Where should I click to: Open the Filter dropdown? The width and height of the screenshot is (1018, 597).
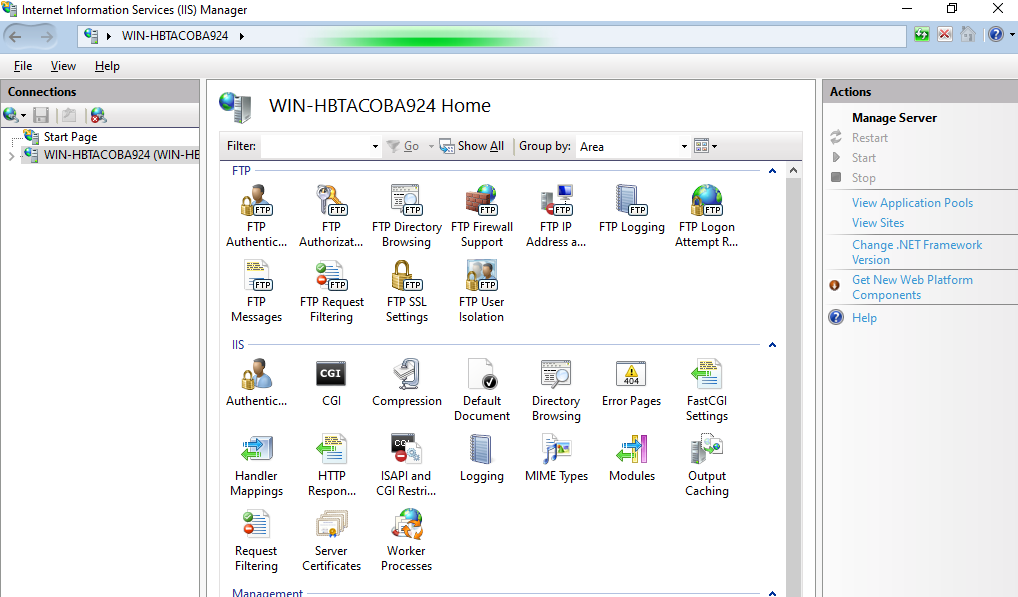(375, 147)
